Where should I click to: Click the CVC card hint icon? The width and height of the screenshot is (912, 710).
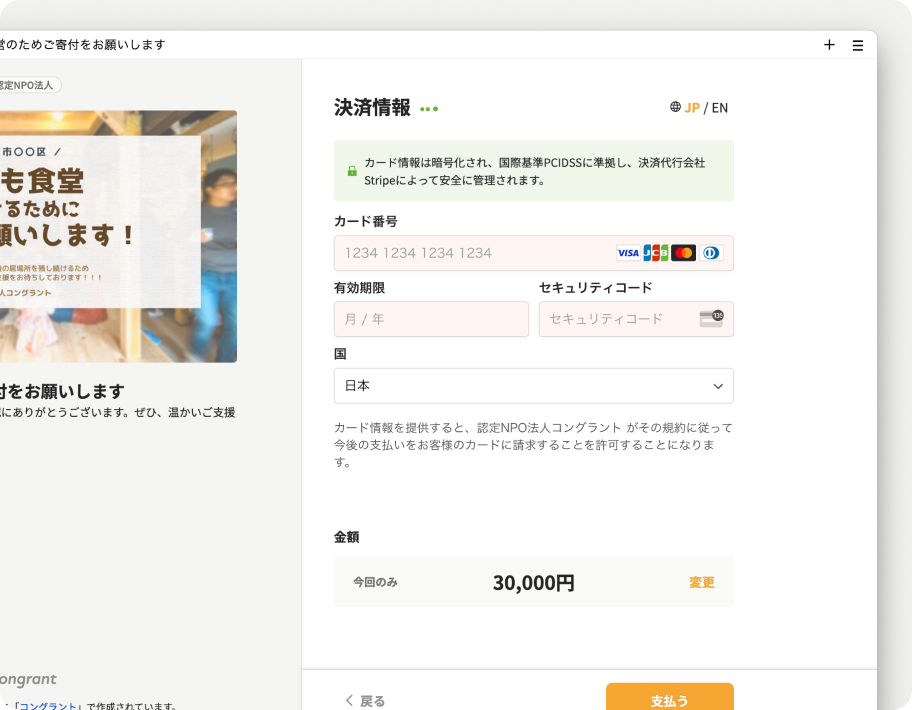(711, 319)
